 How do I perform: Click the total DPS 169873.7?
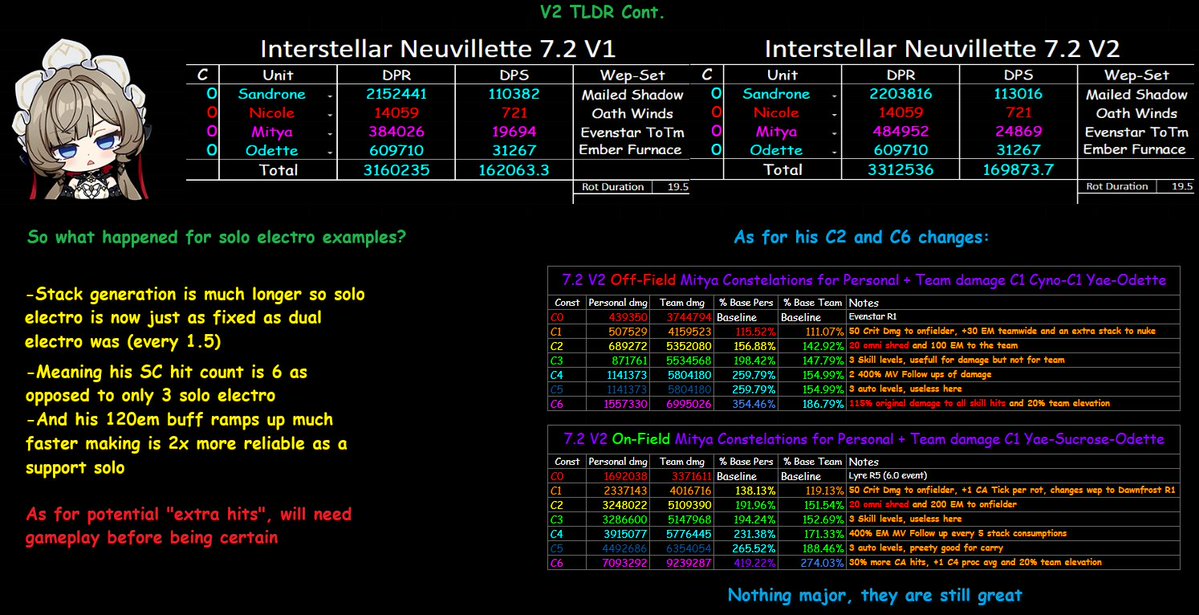point(1017,170)
